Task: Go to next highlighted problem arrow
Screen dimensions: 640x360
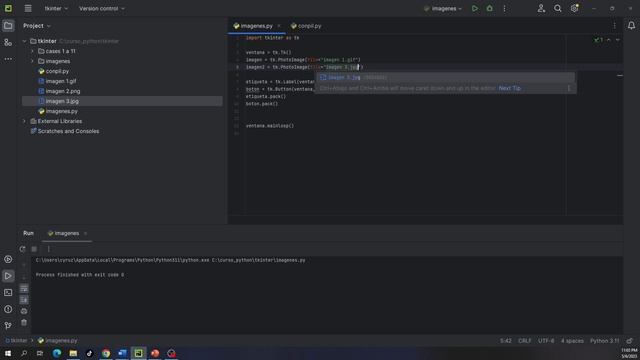Action: [618, 40]
